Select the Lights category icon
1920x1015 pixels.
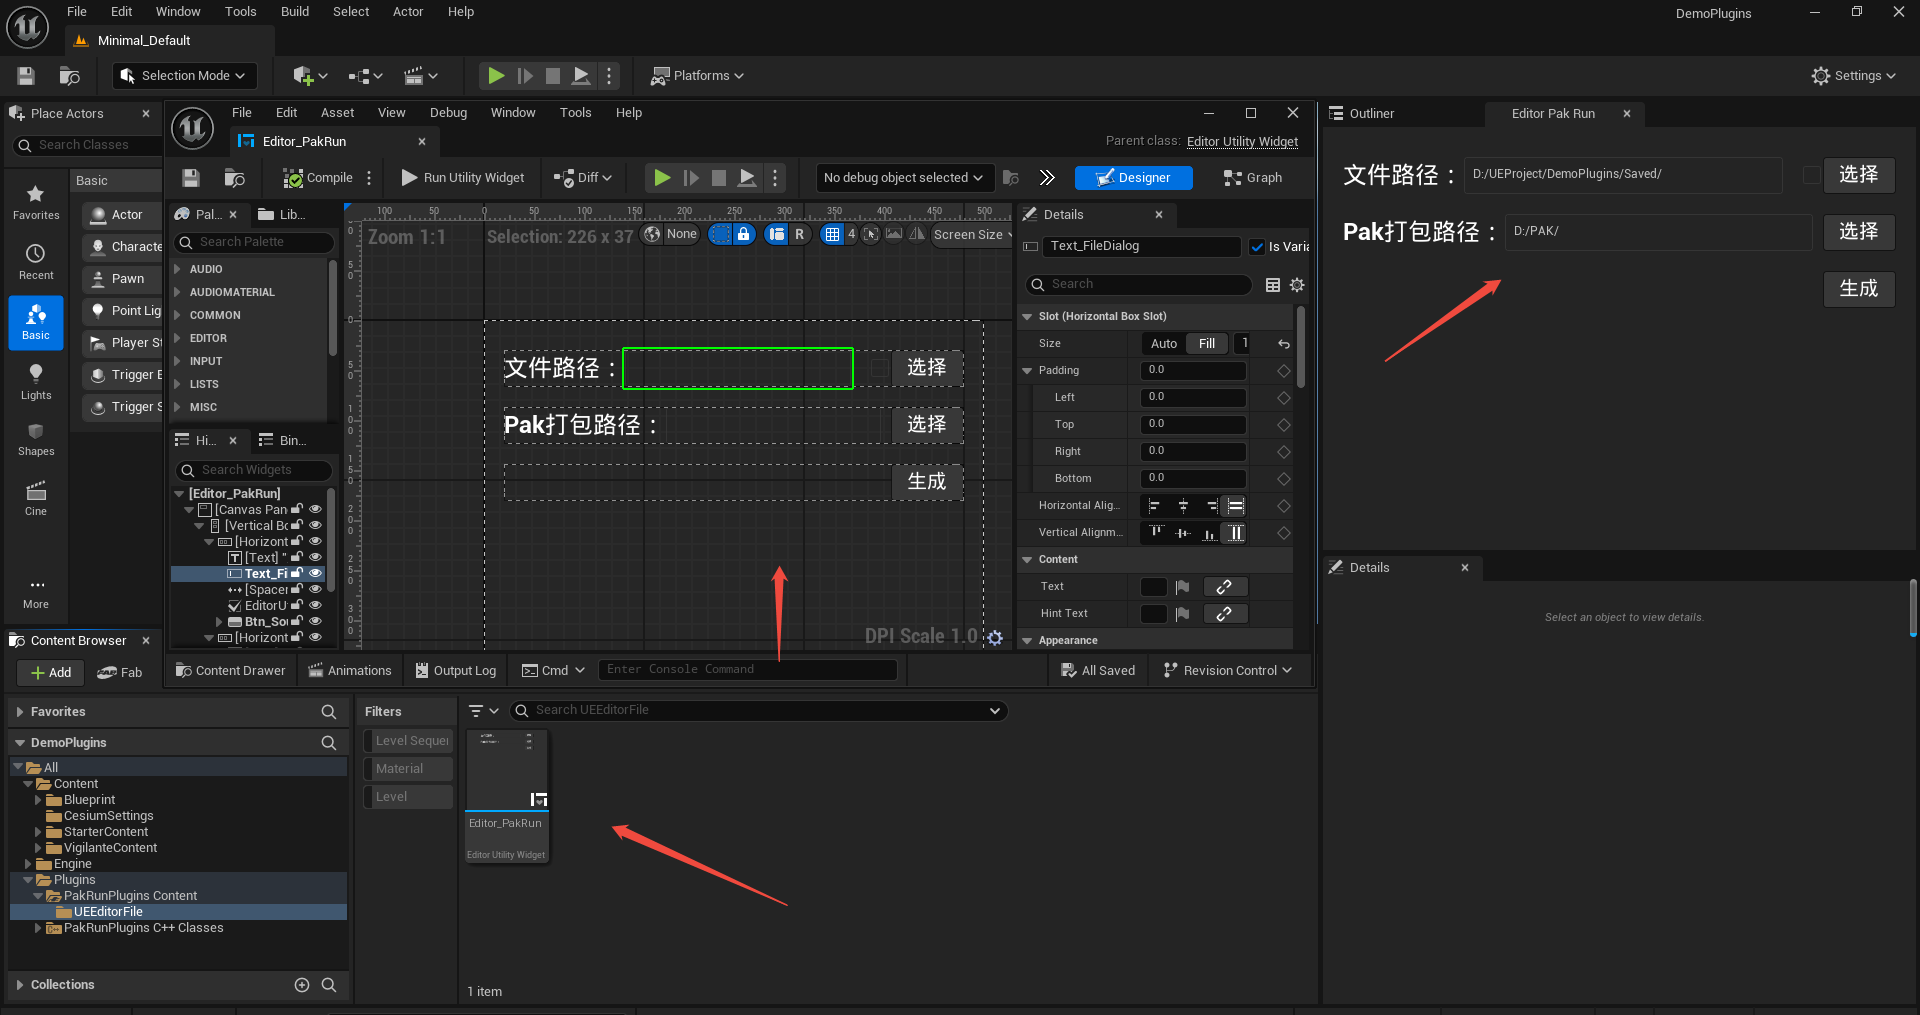tap(36, 382)
